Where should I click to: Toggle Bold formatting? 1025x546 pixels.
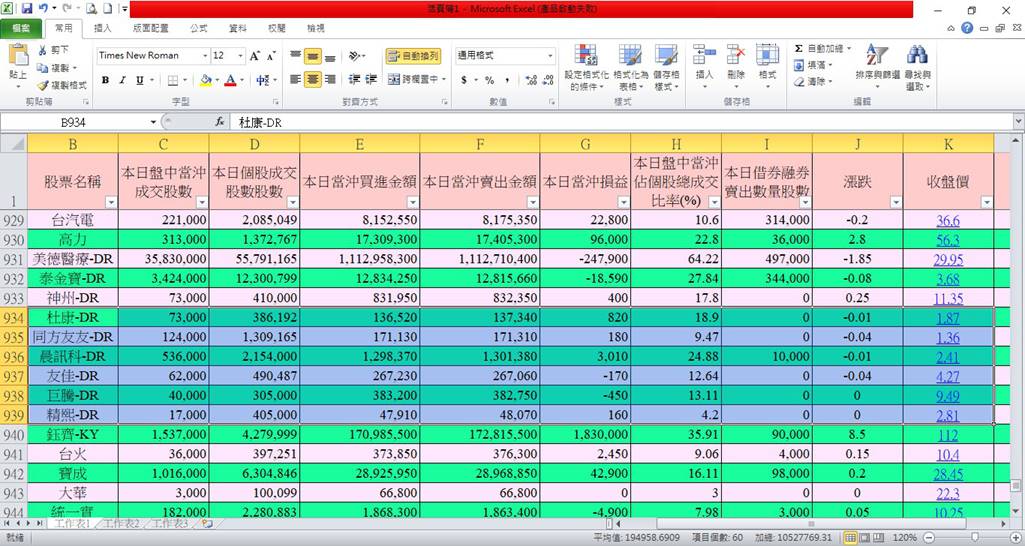pyautogui.click(x=105, y=80)
